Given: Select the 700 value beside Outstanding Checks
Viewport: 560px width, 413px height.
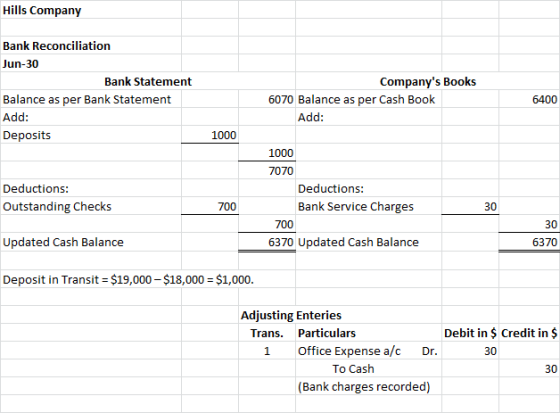Looking at the screenshot, I should (227, 206).
